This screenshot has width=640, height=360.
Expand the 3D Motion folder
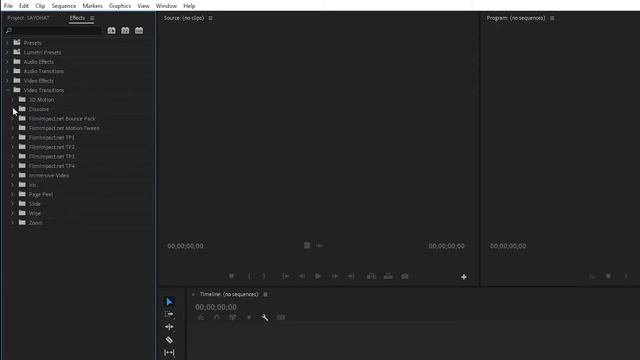pyautogui.click(x=12, y=100)
